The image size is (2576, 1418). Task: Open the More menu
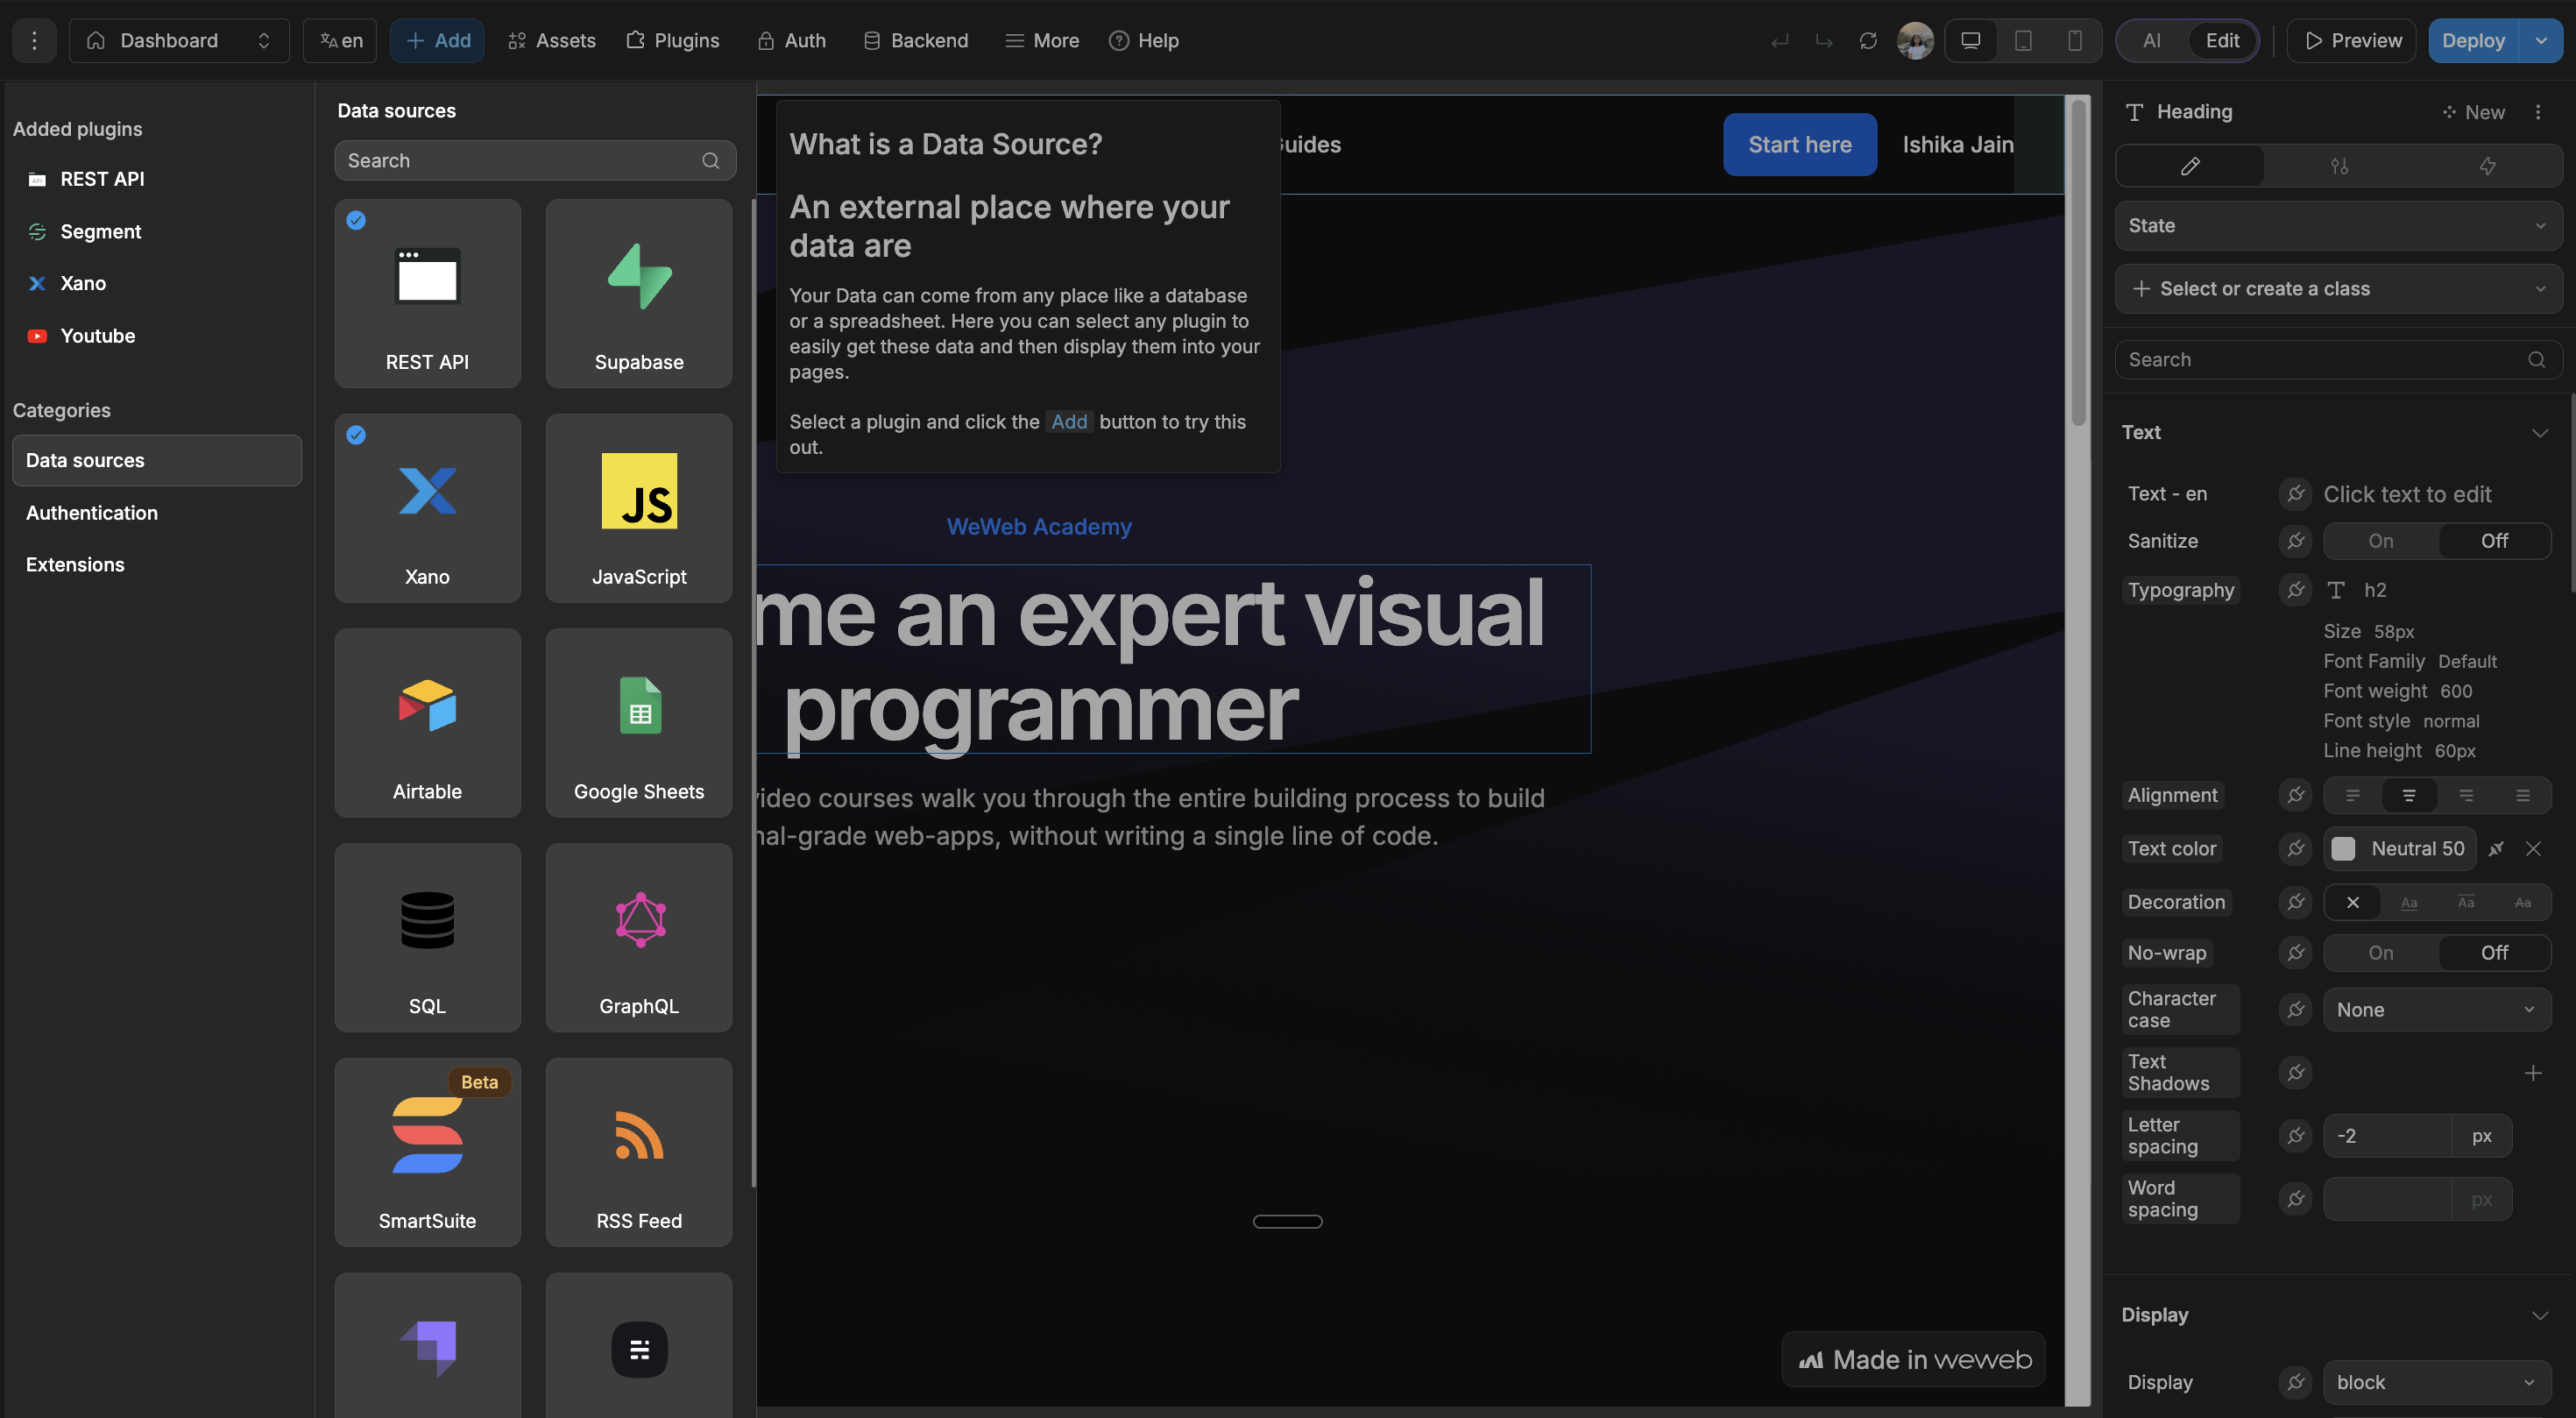tap(1042, 40)
